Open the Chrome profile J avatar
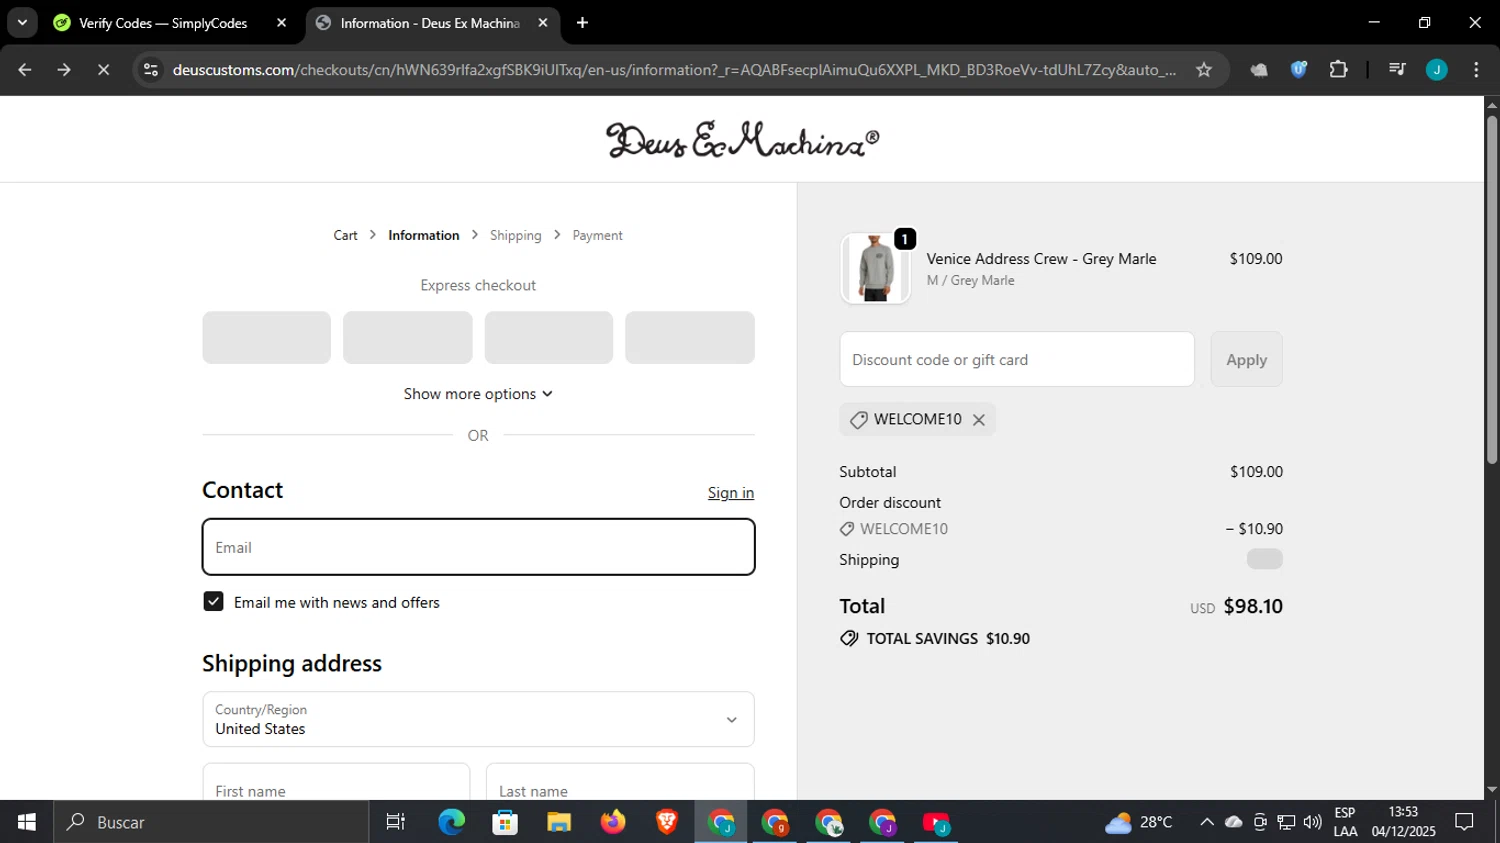Image resolution: width=1500 pixels, height=843 pixels. [1437, 70]
